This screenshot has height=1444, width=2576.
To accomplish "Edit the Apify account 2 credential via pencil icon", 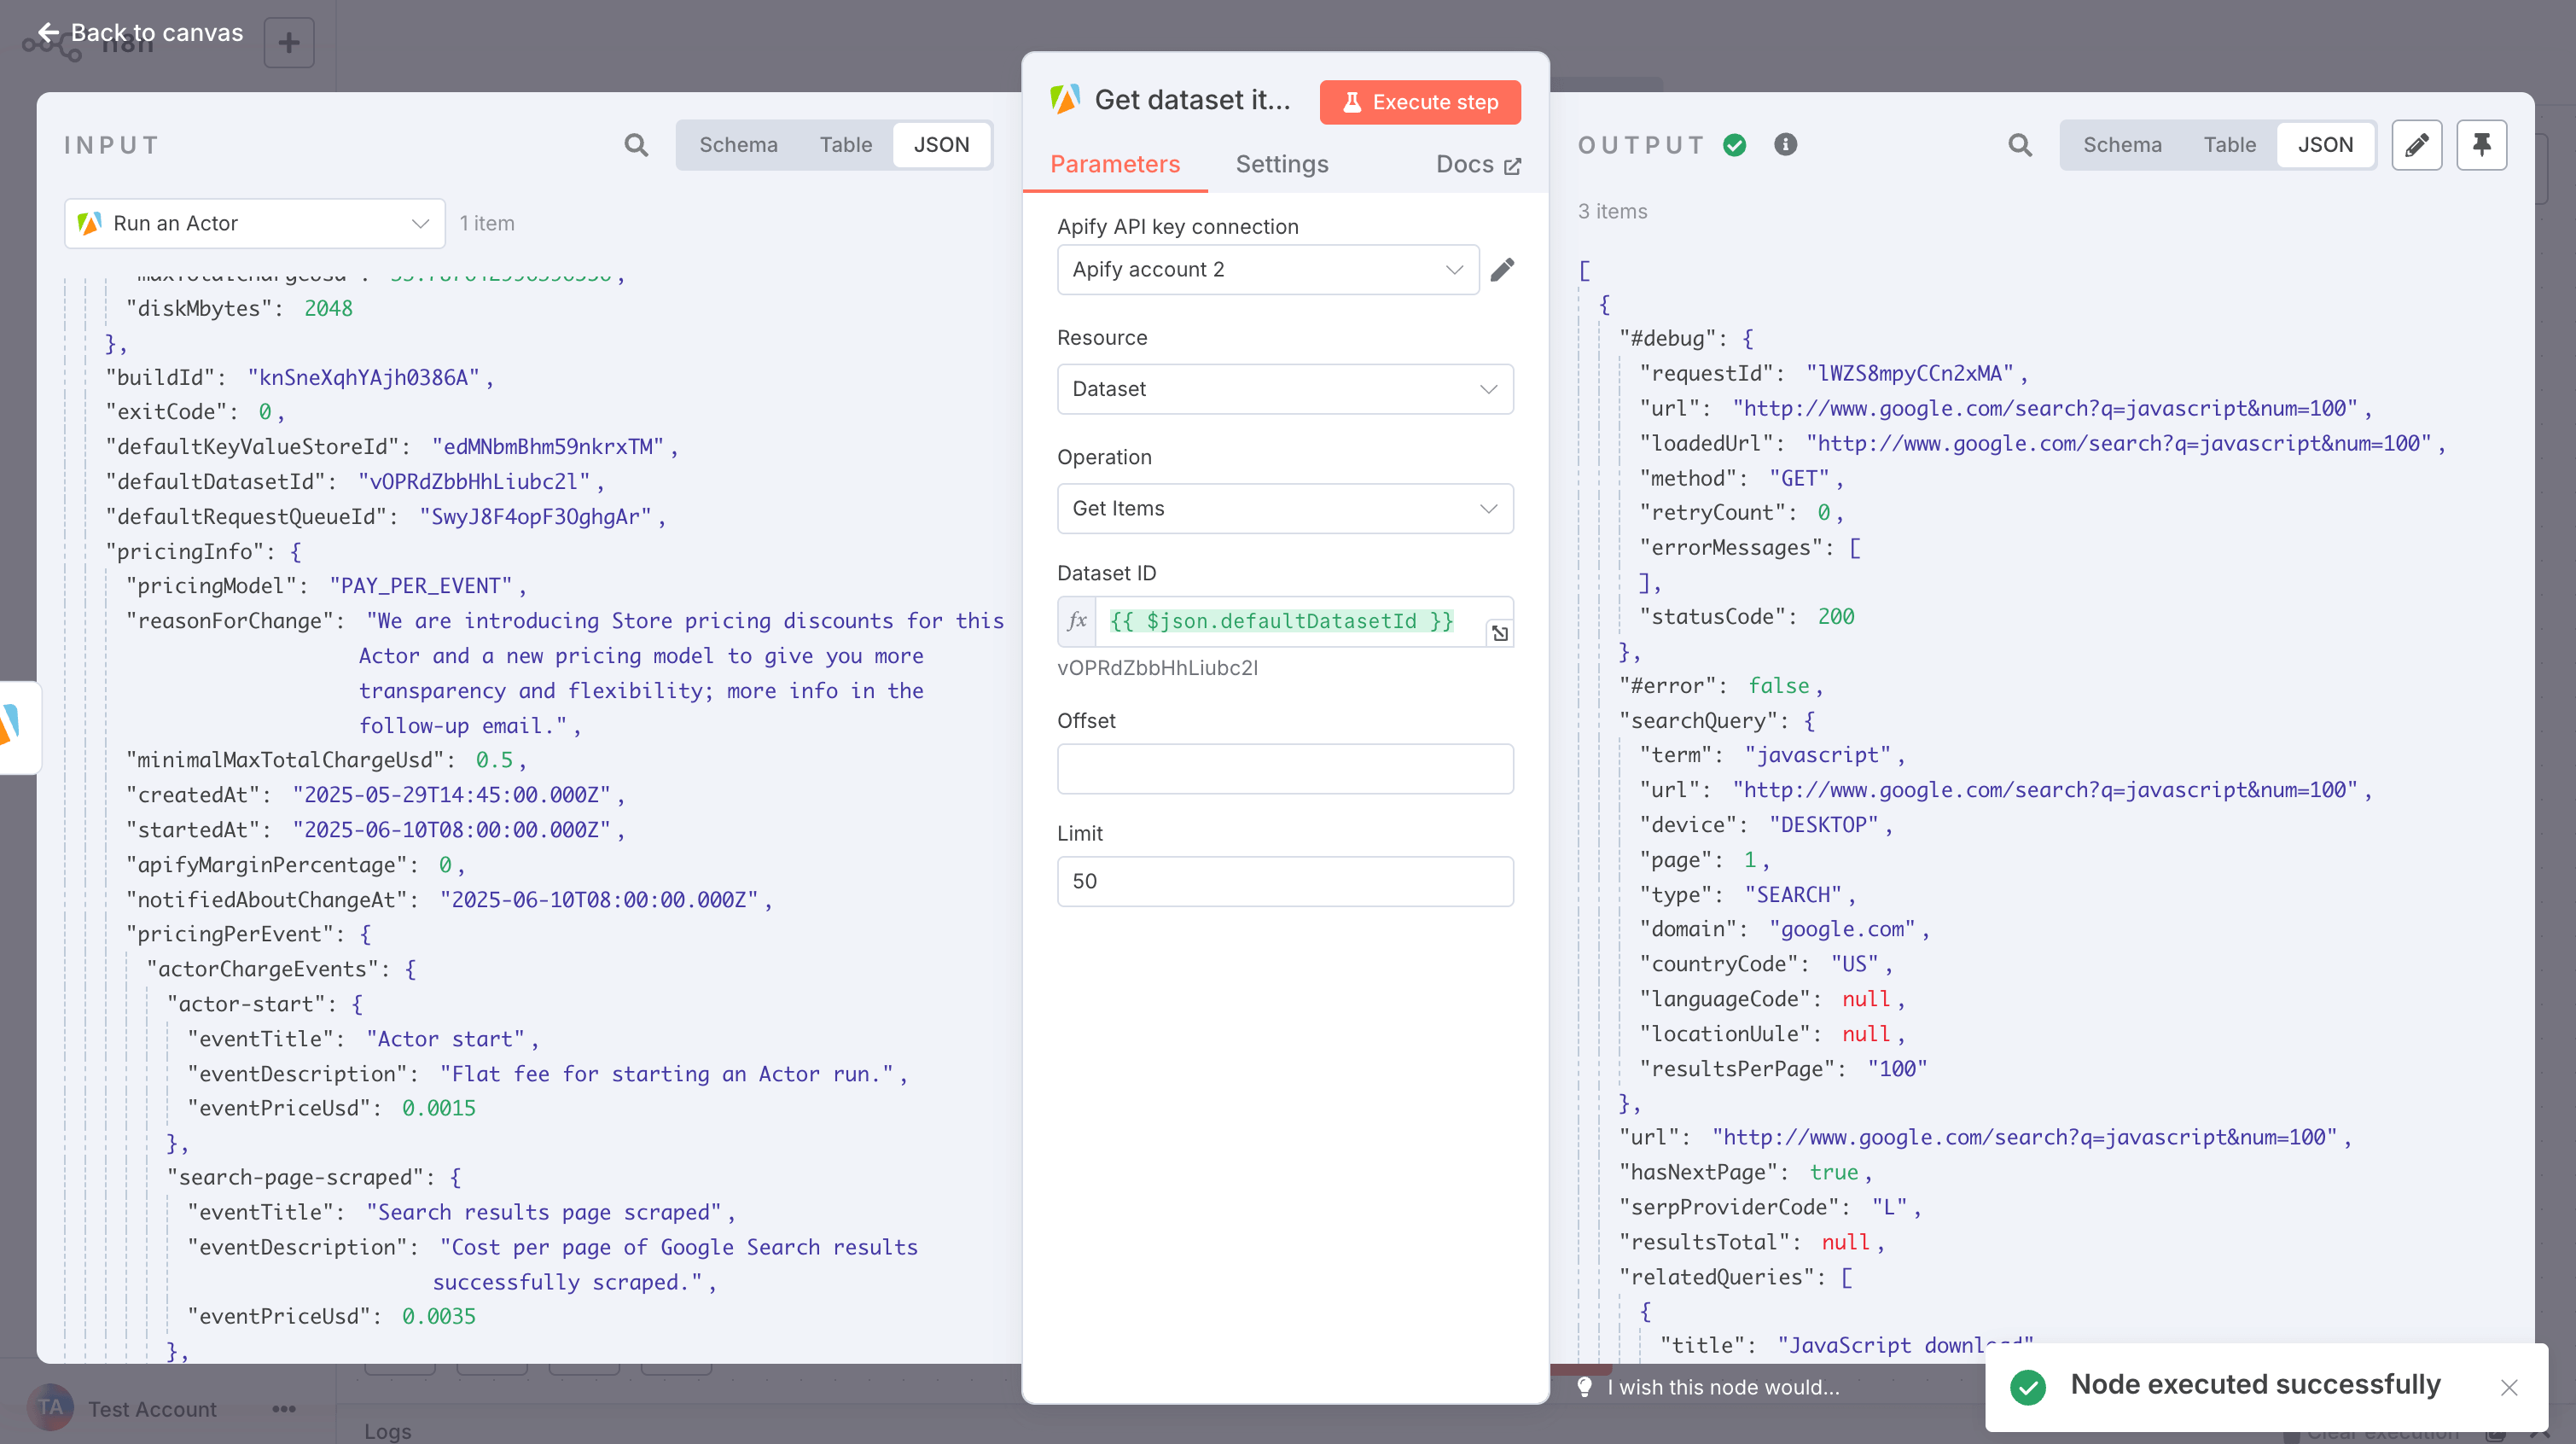I will (x=1504, y=269).
